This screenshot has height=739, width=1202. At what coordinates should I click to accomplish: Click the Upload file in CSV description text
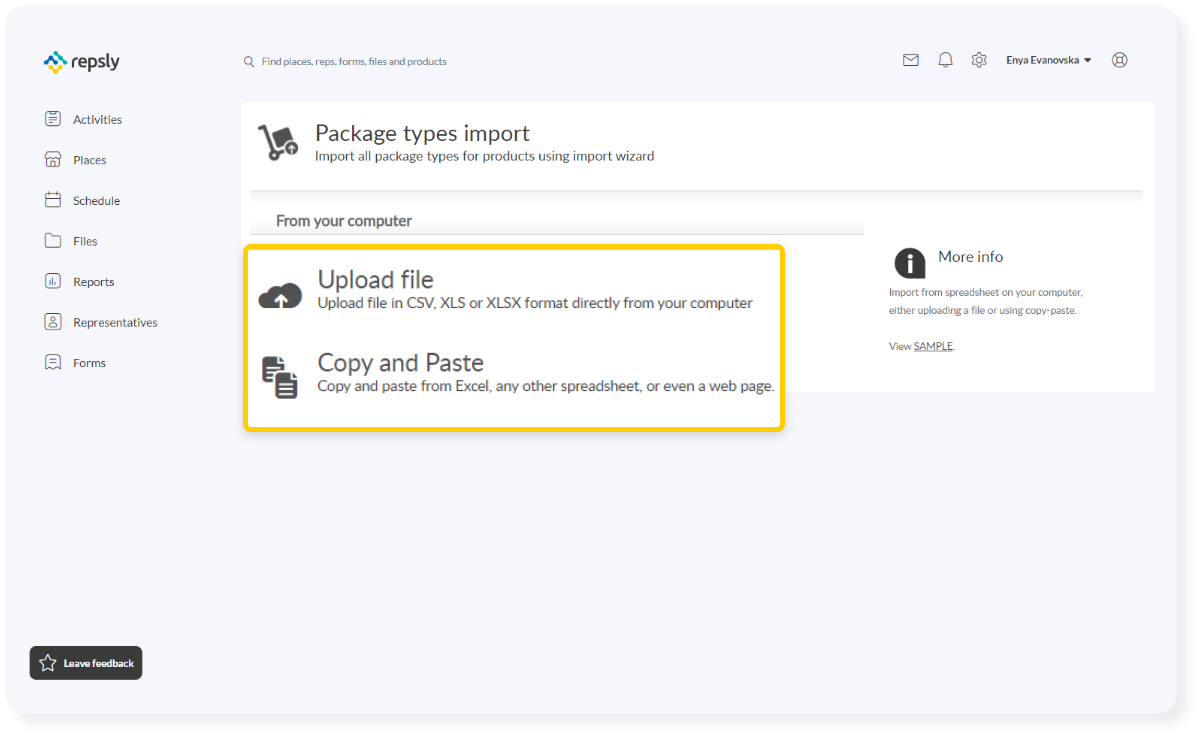click(535, 303)
